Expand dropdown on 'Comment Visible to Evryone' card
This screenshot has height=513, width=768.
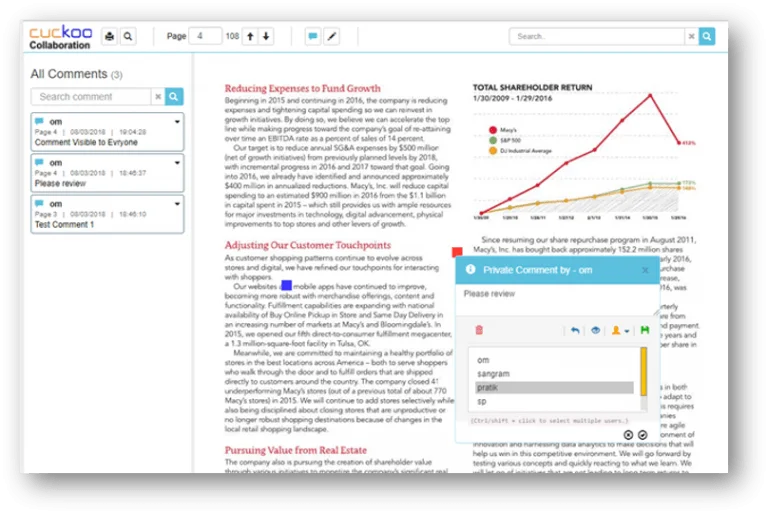tap(177, 122)
